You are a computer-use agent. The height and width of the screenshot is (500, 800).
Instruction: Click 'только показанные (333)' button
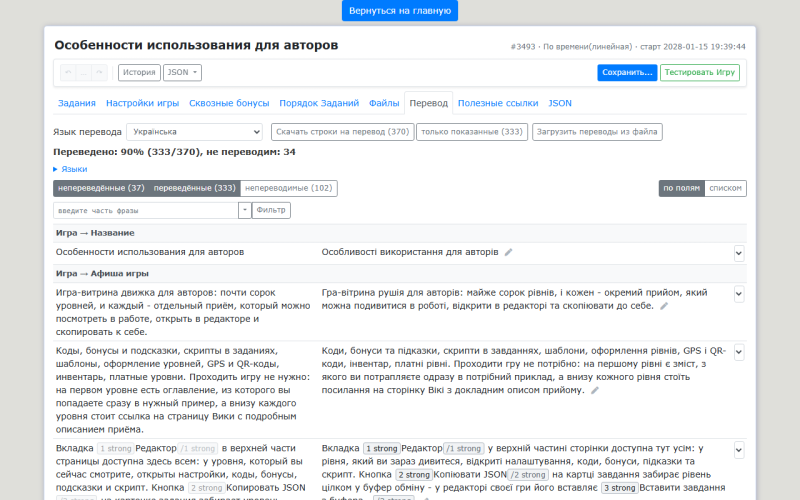[472, 132]
